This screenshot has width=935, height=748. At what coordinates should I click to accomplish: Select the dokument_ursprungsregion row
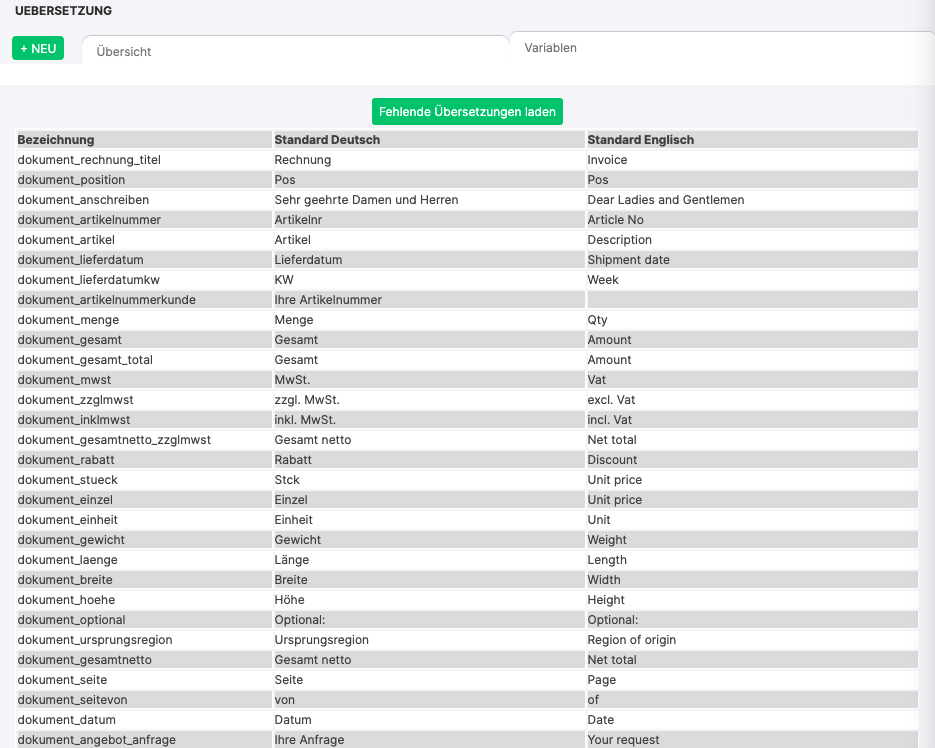(95, 640)
